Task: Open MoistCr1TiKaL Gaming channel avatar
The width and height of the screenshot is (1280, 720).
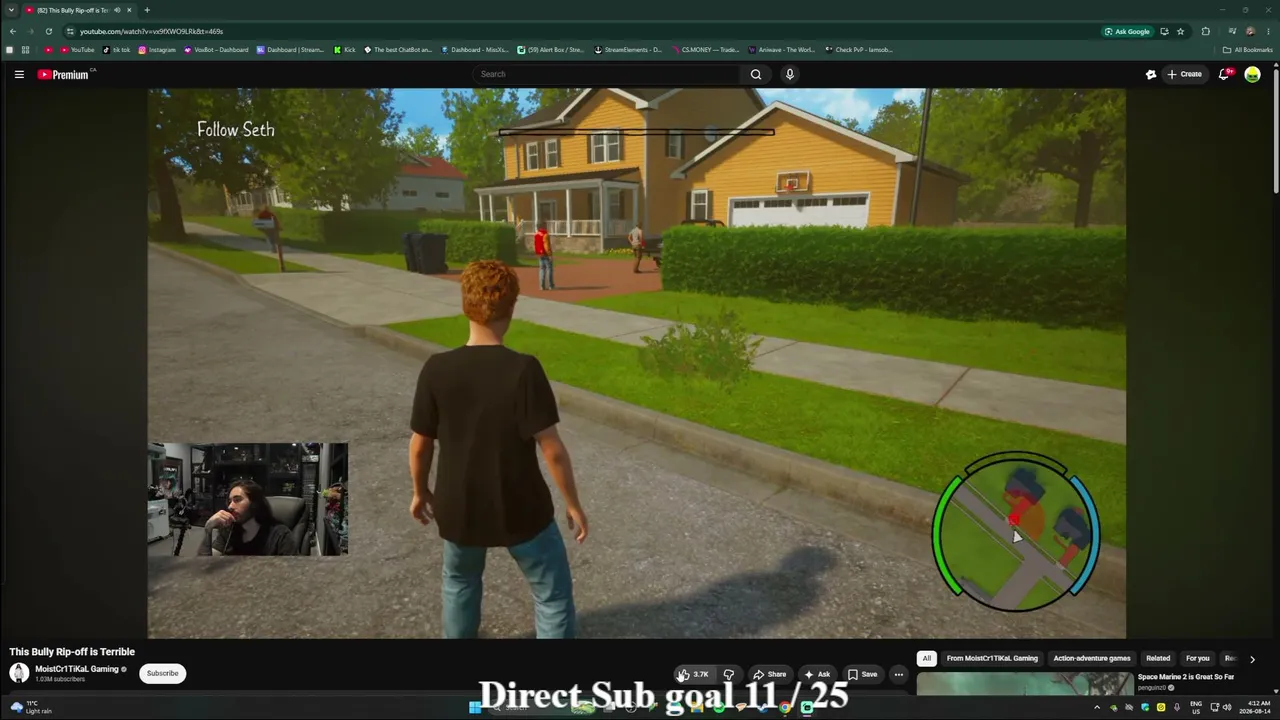Action: [x=19, y=673]
